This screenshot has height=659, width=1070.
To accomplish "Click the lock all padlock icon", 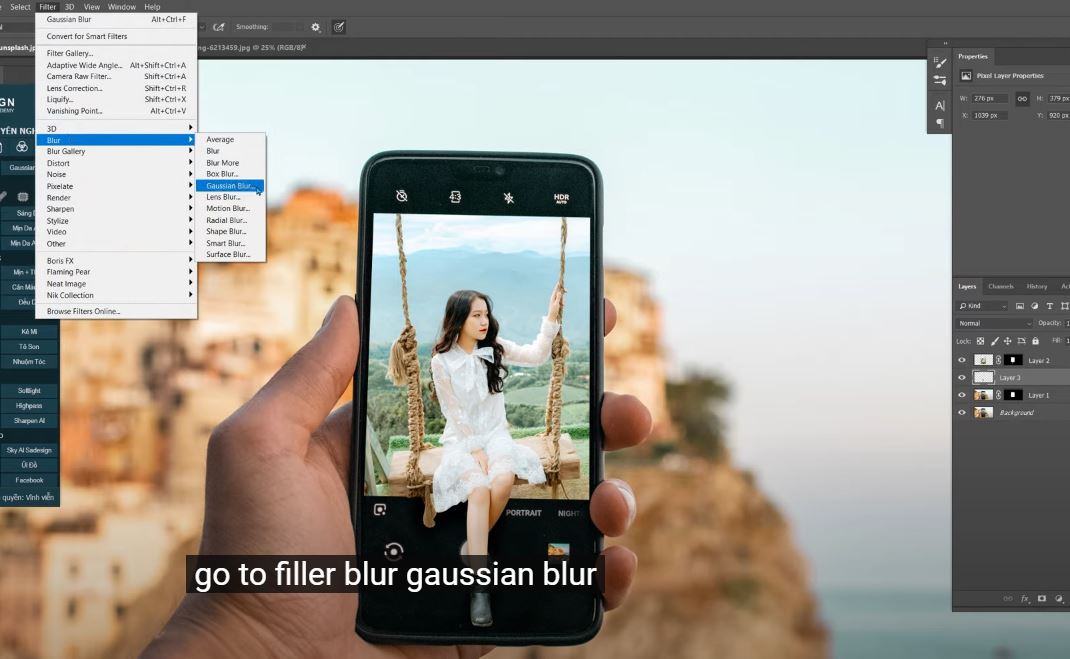I will click(1035, 341).
